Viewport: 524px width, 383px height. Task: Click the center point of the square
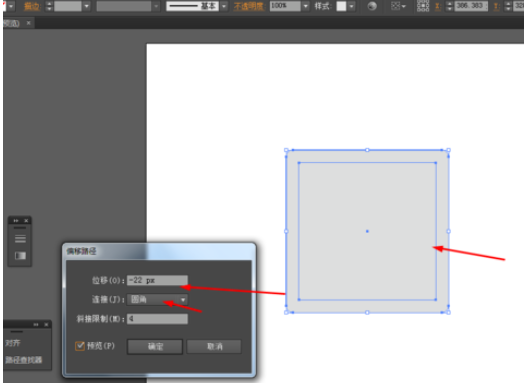pyautogui.click(x=367, y=231)
